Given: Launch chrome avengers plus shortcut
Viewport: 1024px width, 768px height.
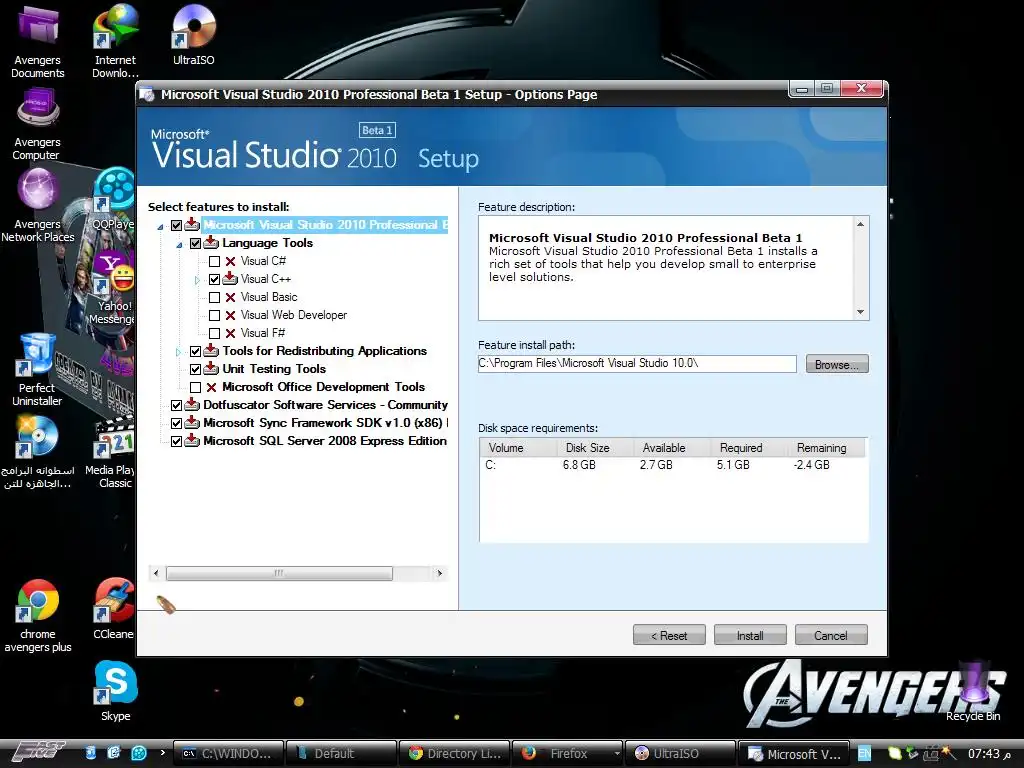Looking at the screenshot, I should [38, 616].
